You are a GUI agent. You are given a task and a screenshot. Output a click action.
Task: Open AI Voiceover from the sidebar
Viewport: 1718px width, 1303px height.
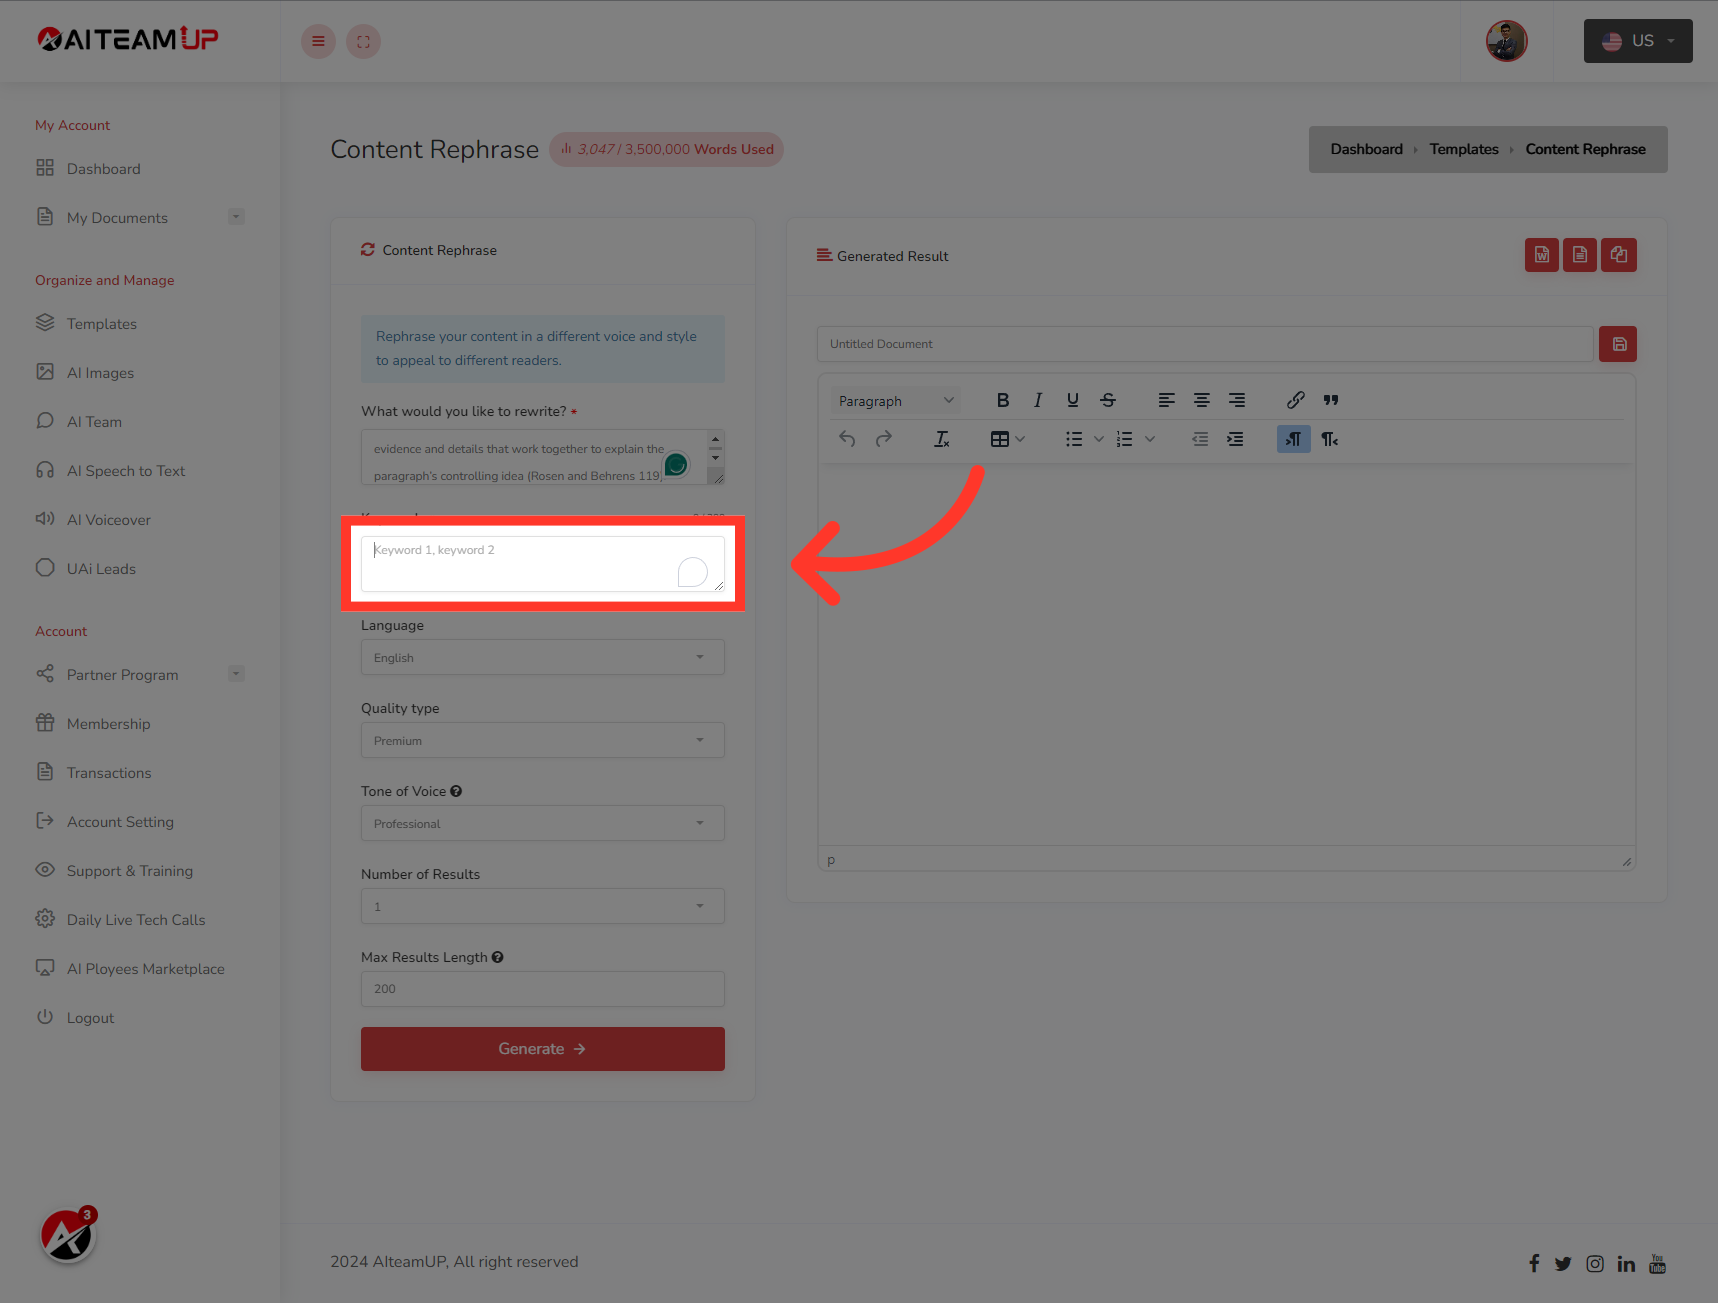click(x=107, y=519)
